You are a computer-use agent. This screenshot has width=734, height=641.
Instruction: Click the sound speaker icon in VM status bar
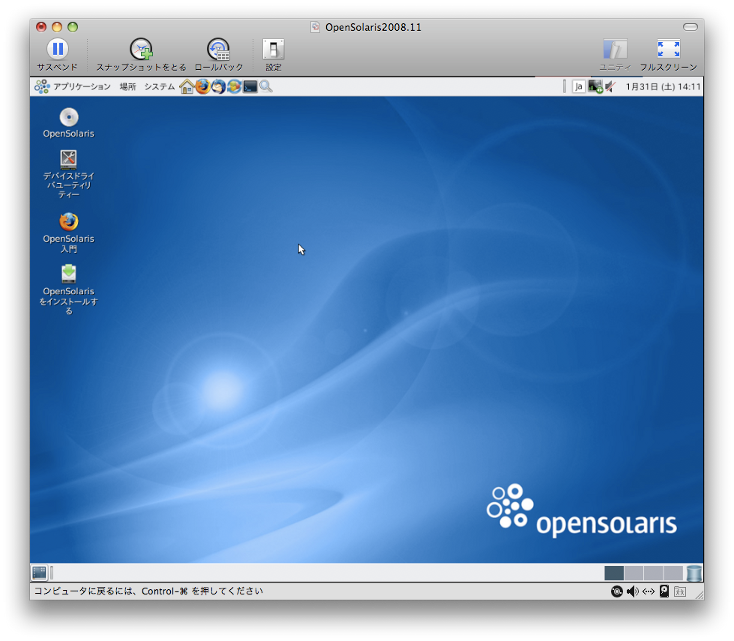[632, 592]
